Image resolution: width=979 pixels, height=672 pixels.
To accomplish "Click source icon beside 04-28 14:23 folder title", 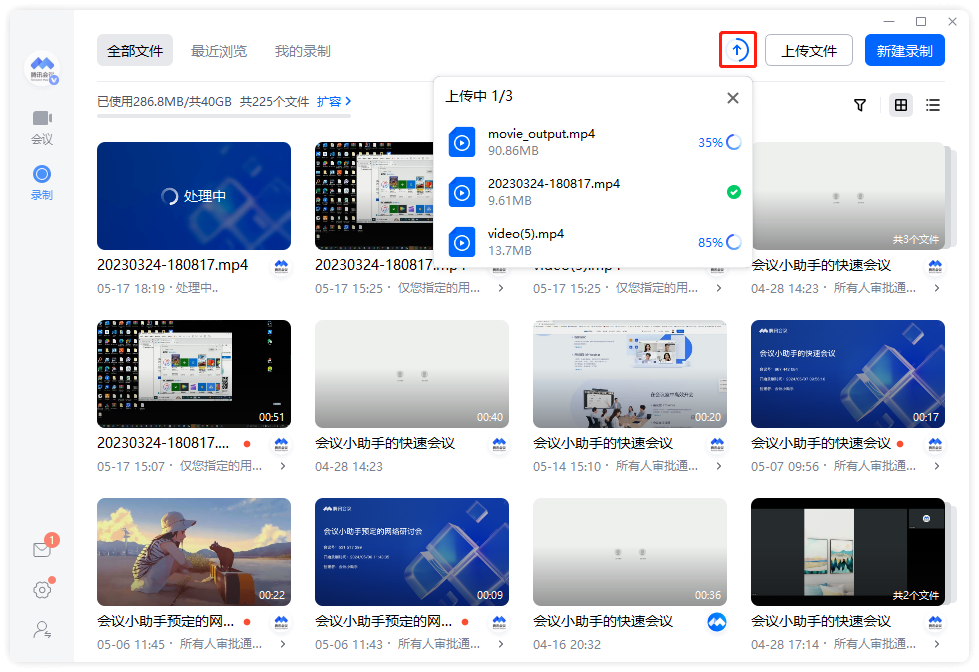I will tap(935, 267).
